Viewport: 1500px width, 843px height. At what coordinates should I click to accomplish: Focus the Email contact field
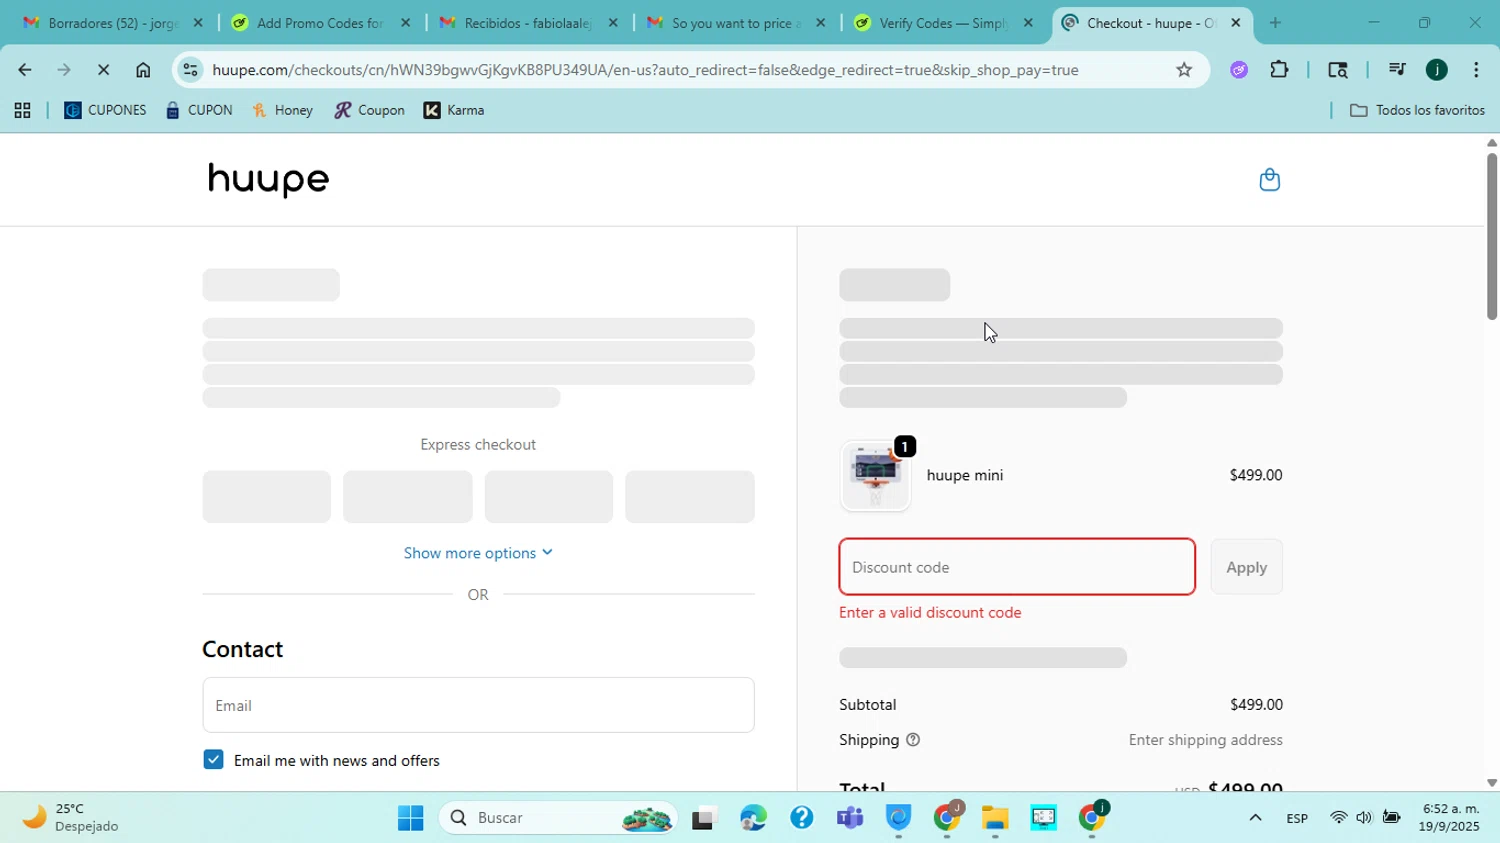click(478, 705)
